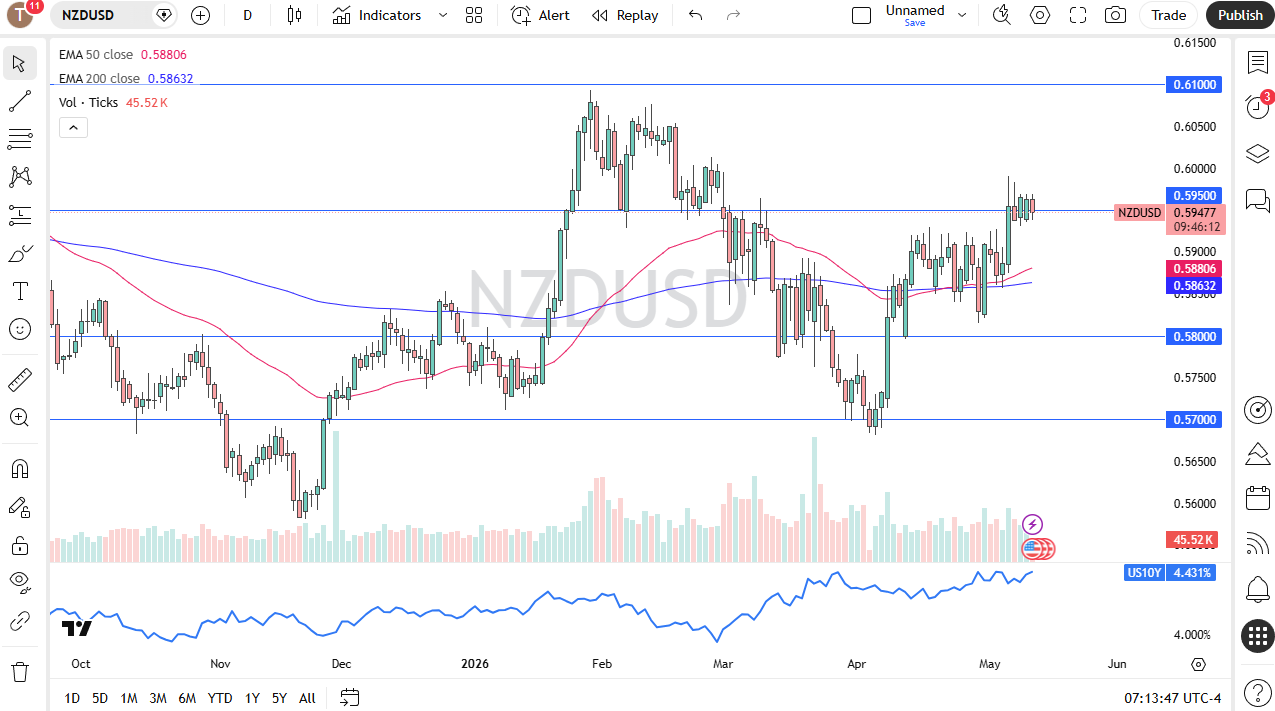Change the D timeframe interval

click(247, 15)
